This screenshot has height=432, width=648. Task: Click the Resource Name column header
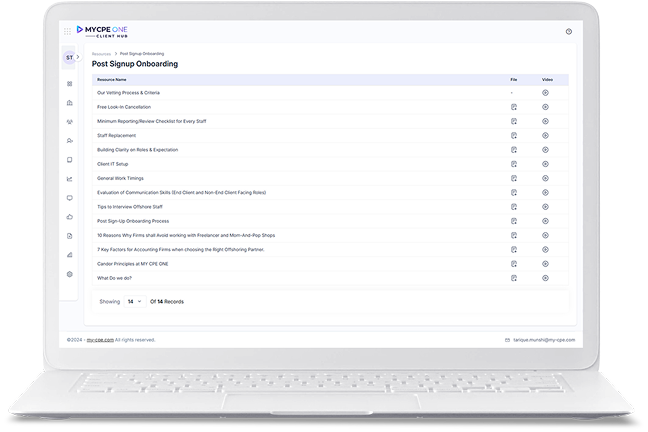point(112,78)
